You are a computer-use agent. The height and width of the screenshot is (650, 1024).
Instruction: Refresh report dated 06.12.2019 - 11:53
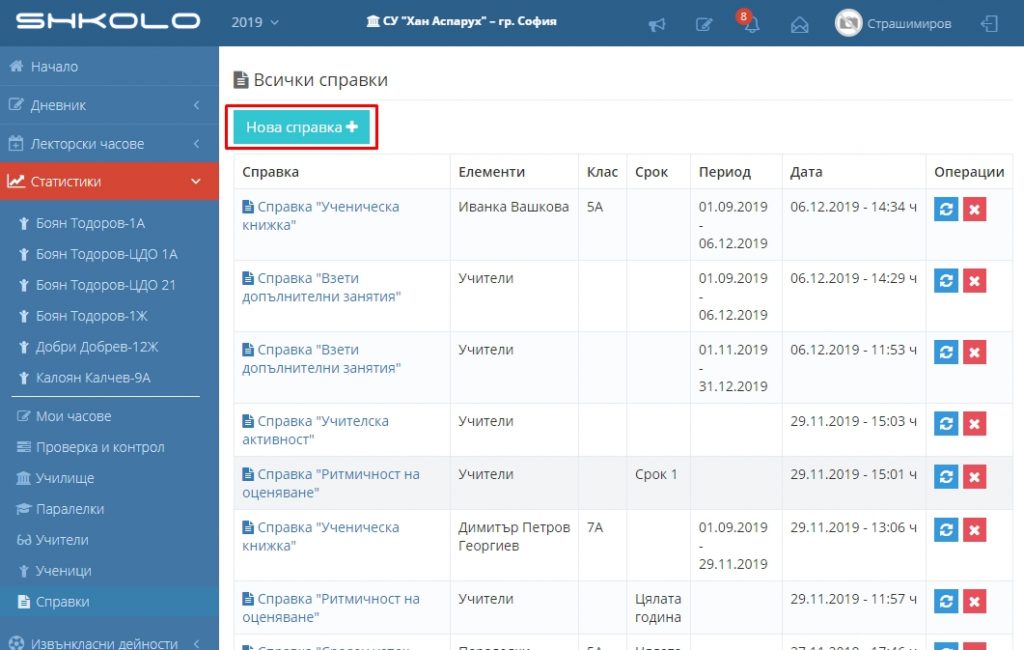point(946,352)
